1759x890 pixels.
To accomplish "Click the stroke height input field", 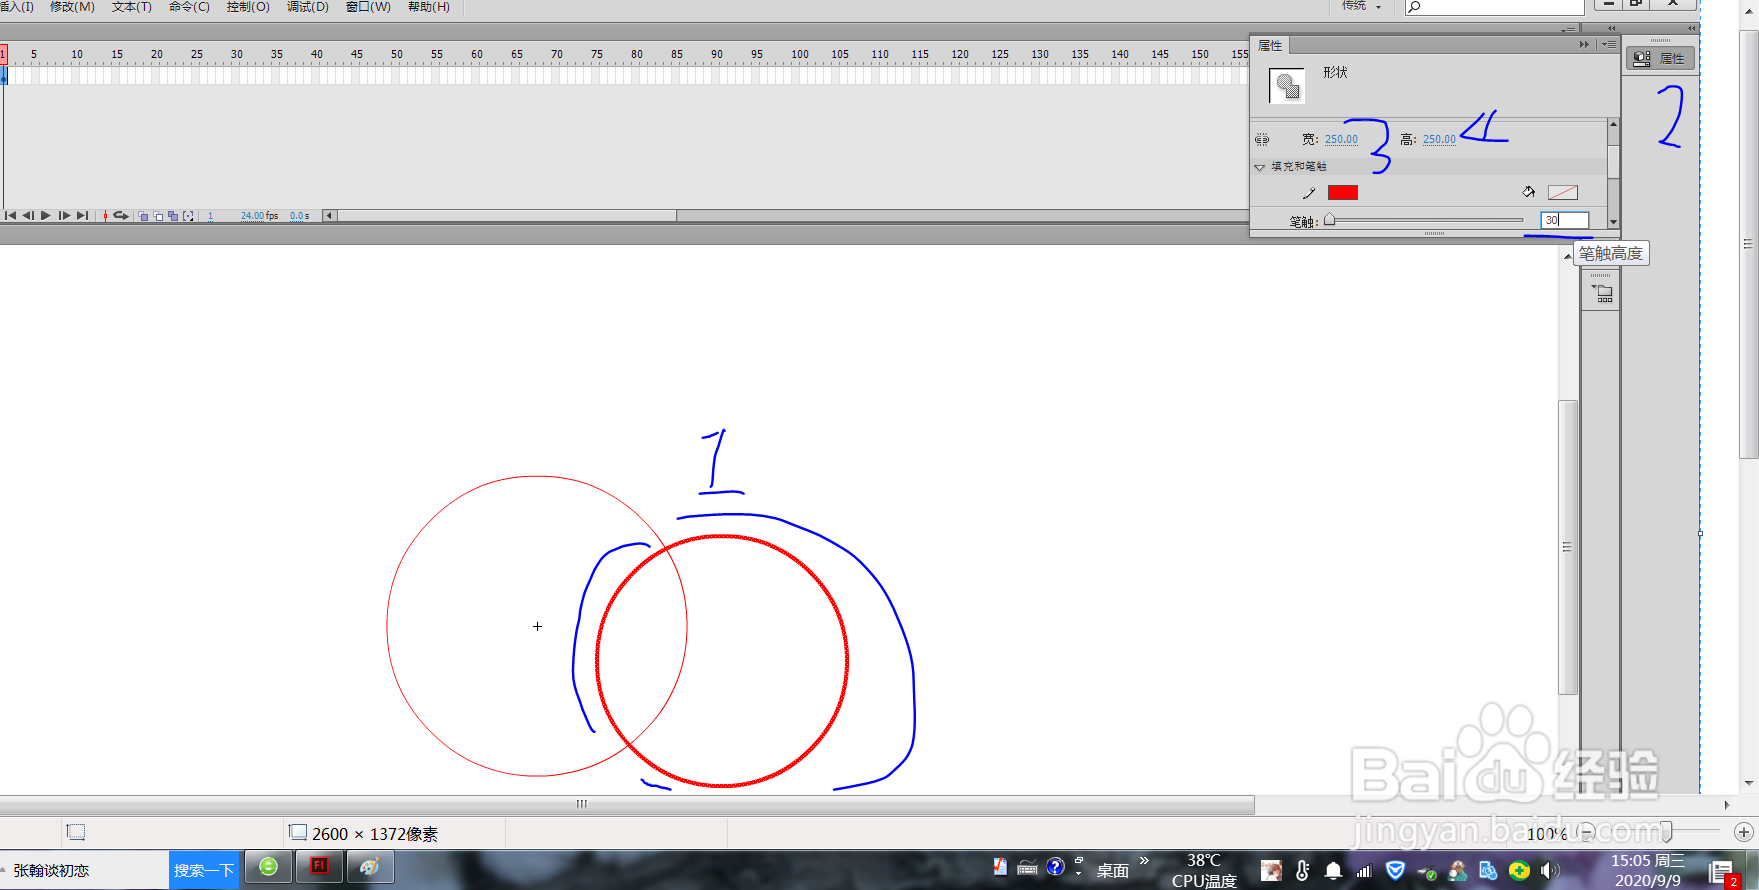I will pyautogui.click(x=1565, y=220).
